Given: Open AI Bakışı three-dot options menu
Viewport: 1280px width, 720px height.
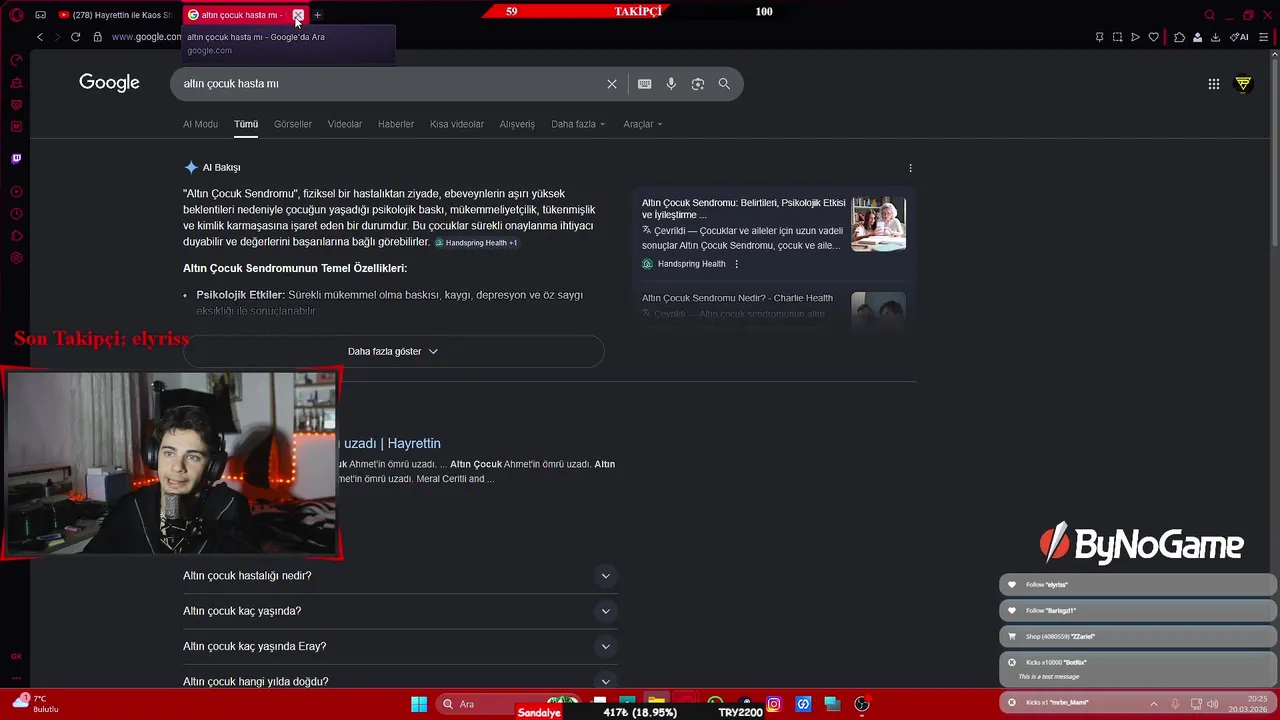Looking at the screenshot, I should point(910,168).
